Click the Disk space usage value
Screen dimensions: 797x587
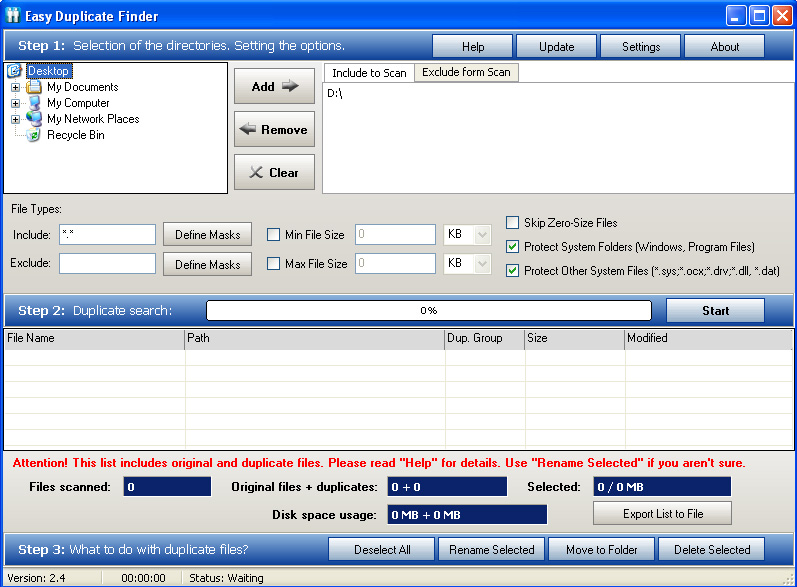(467, 514)
